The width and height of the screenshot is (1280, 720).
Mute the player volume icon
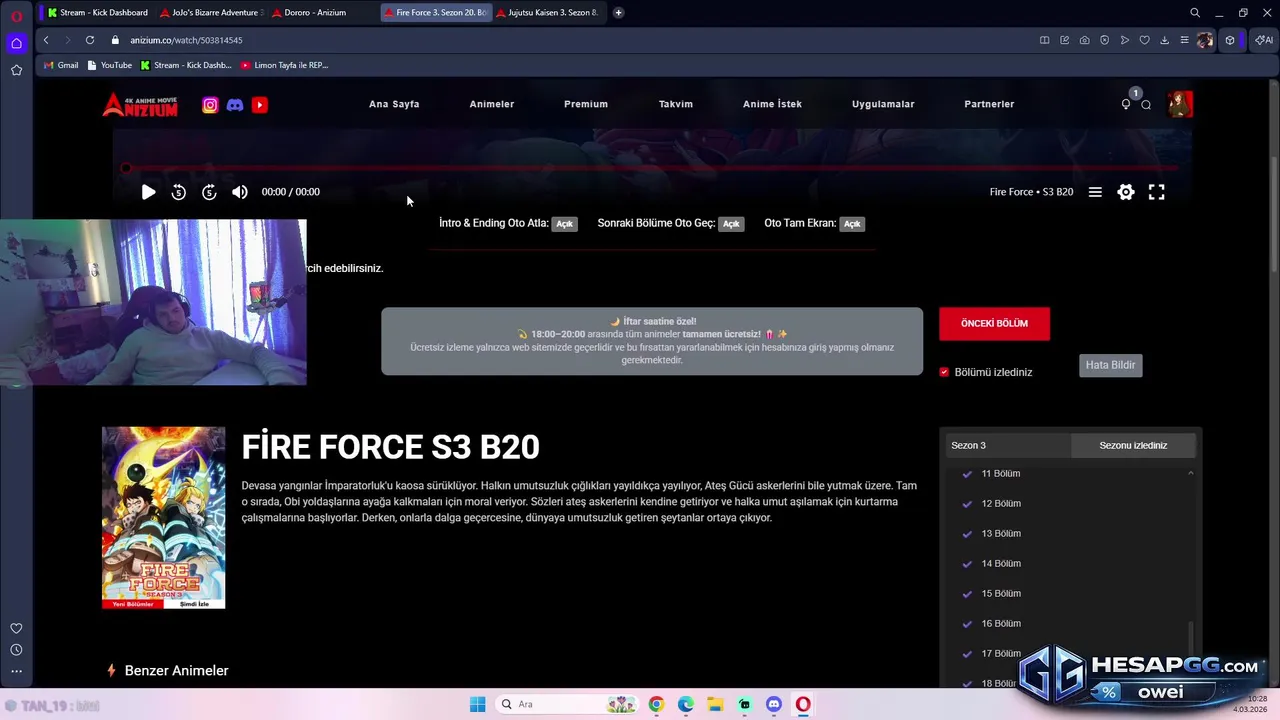point(240,192)
